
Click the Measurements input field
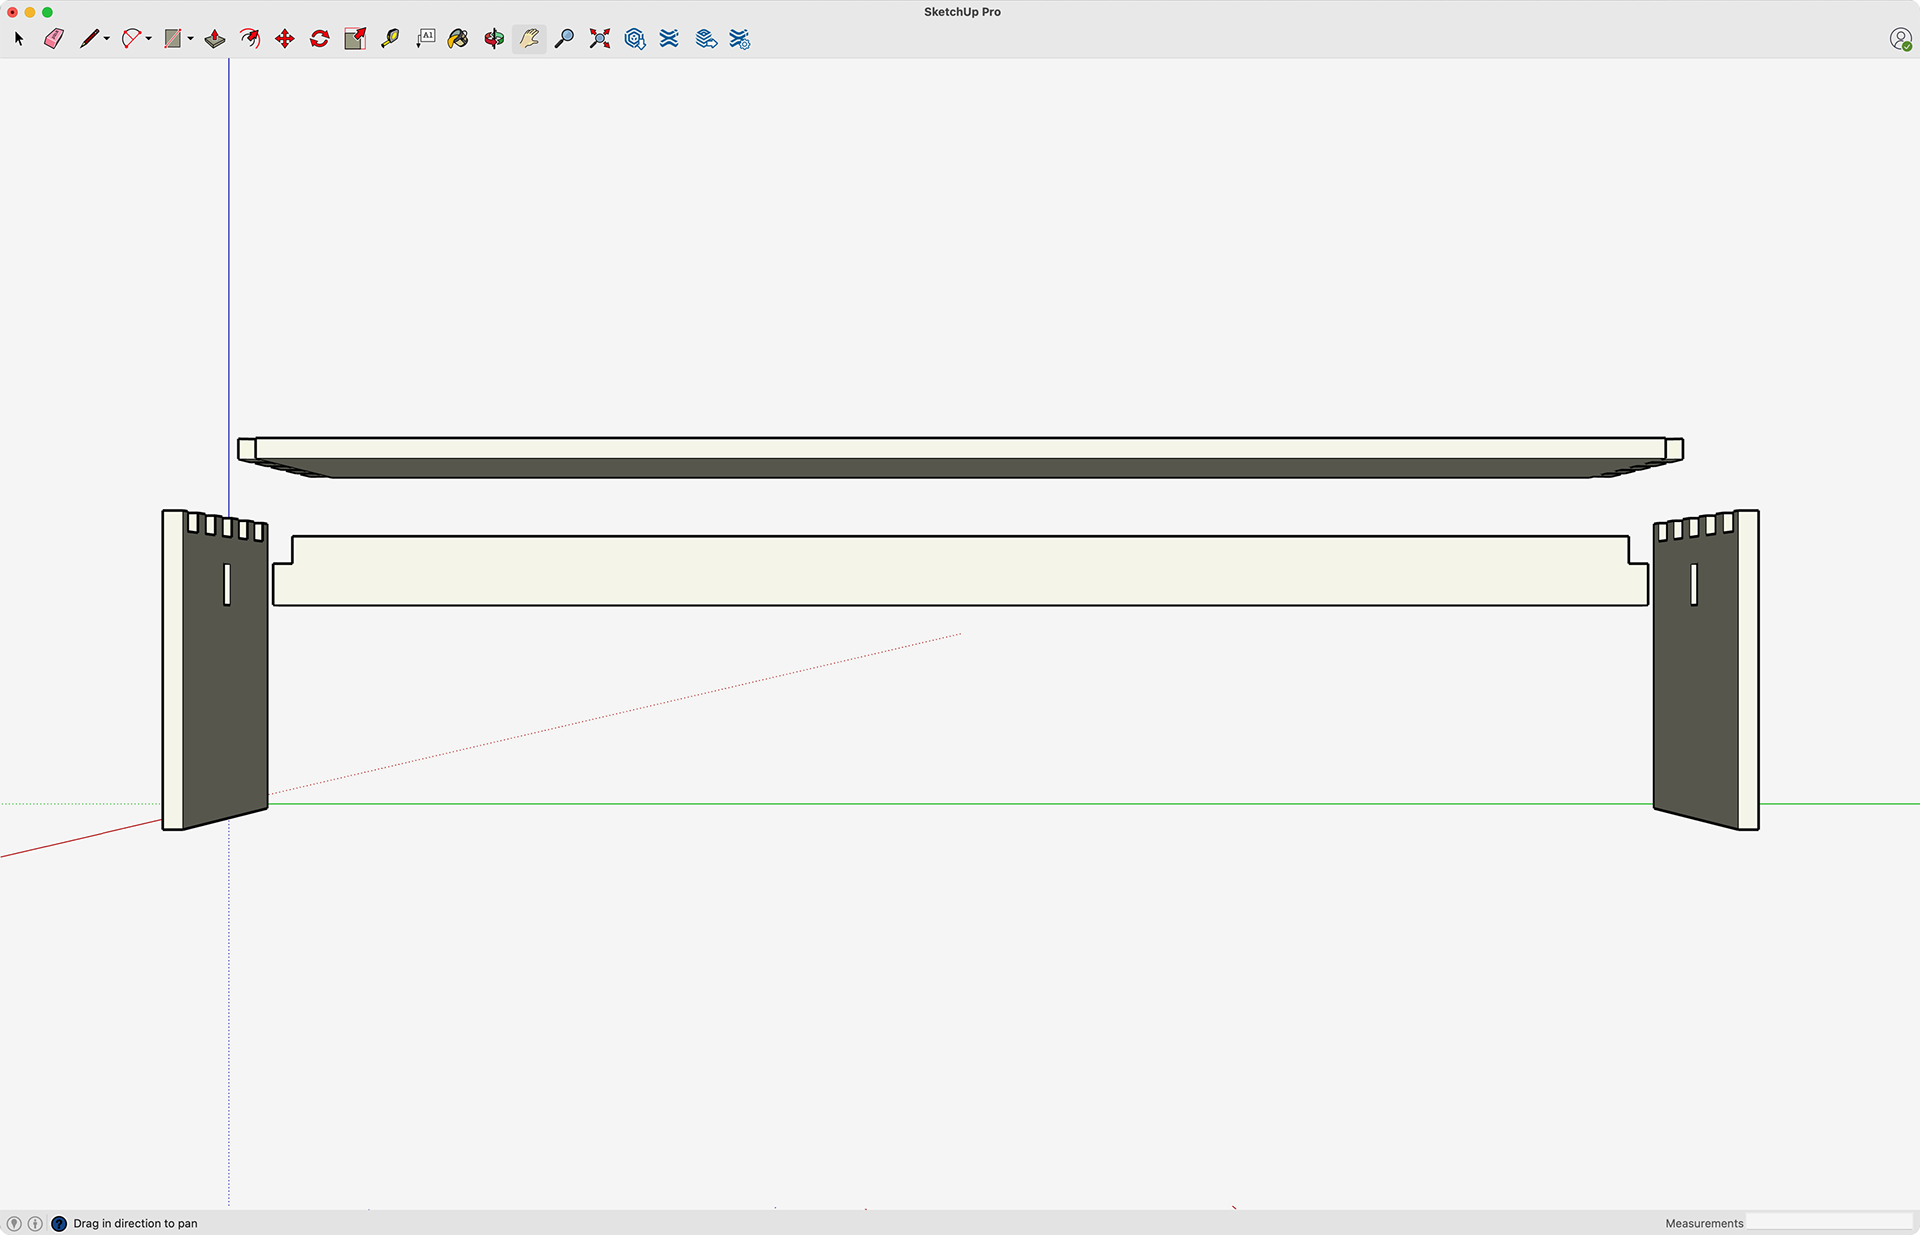[1828, 1222]
